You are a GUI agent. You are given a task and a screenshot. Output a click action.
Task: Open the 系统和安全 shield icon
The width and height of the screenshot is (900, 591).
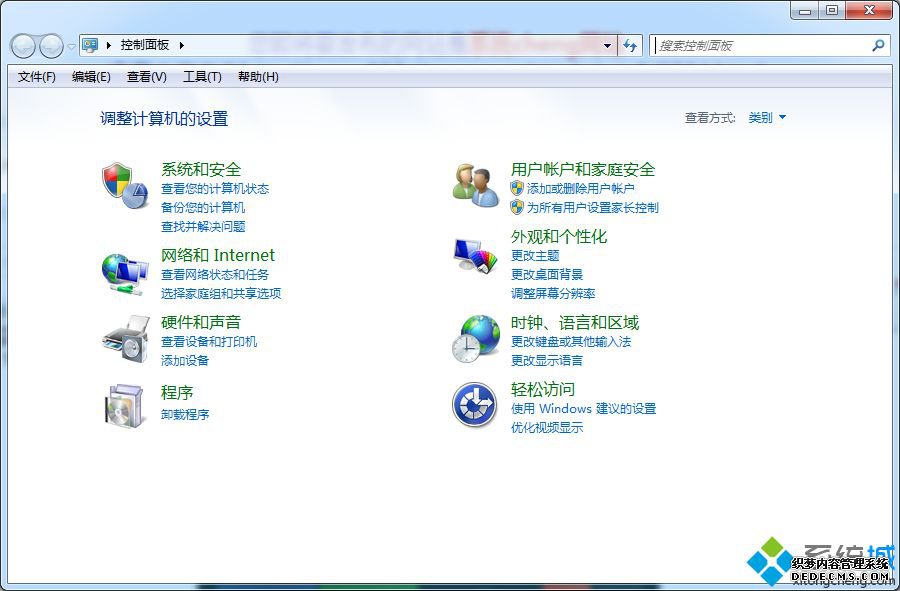(x=126, y=185)
